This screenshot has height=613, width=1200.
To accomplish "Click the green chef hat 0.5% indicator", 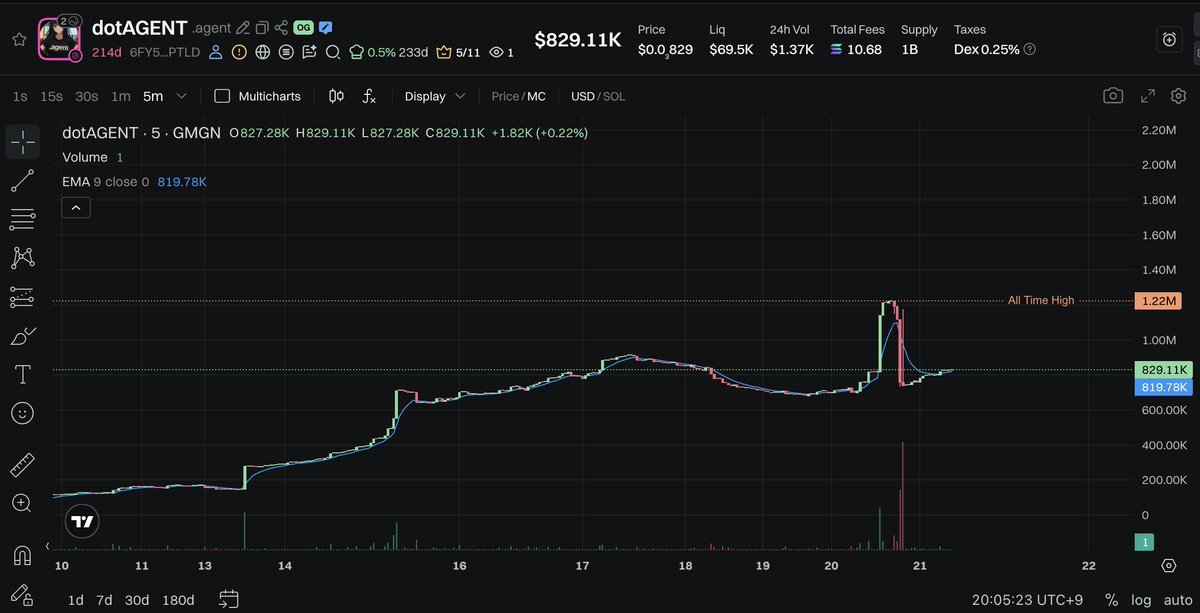I will [x=372, y=51].
